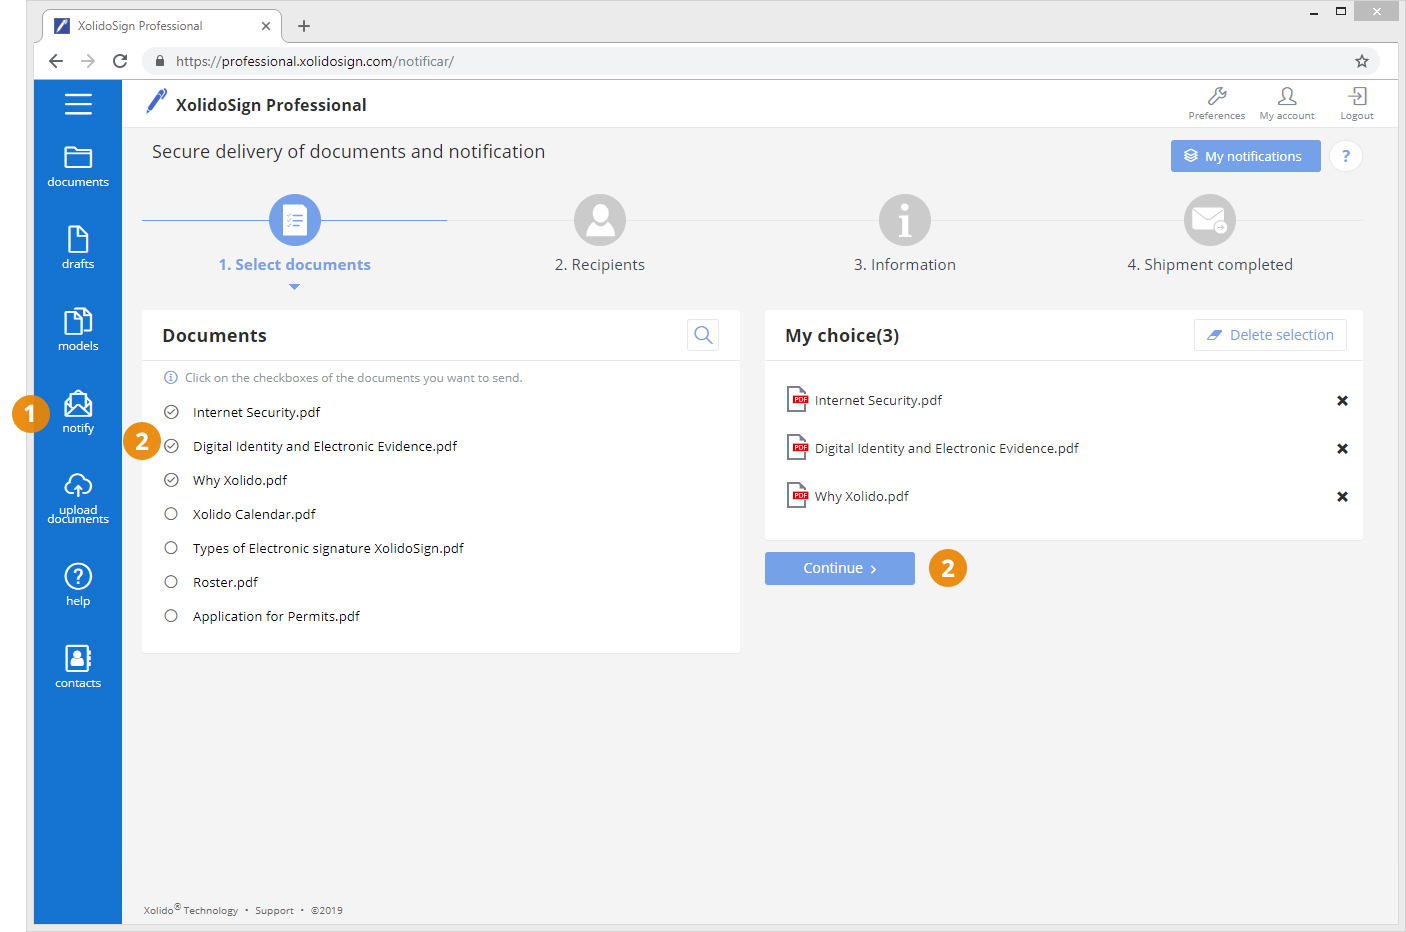Image resolution: width=1406 pixels, height=932 pixels.
Task: Uncheck Internet Security.pdf in Documents list
Action: (171, 412)
